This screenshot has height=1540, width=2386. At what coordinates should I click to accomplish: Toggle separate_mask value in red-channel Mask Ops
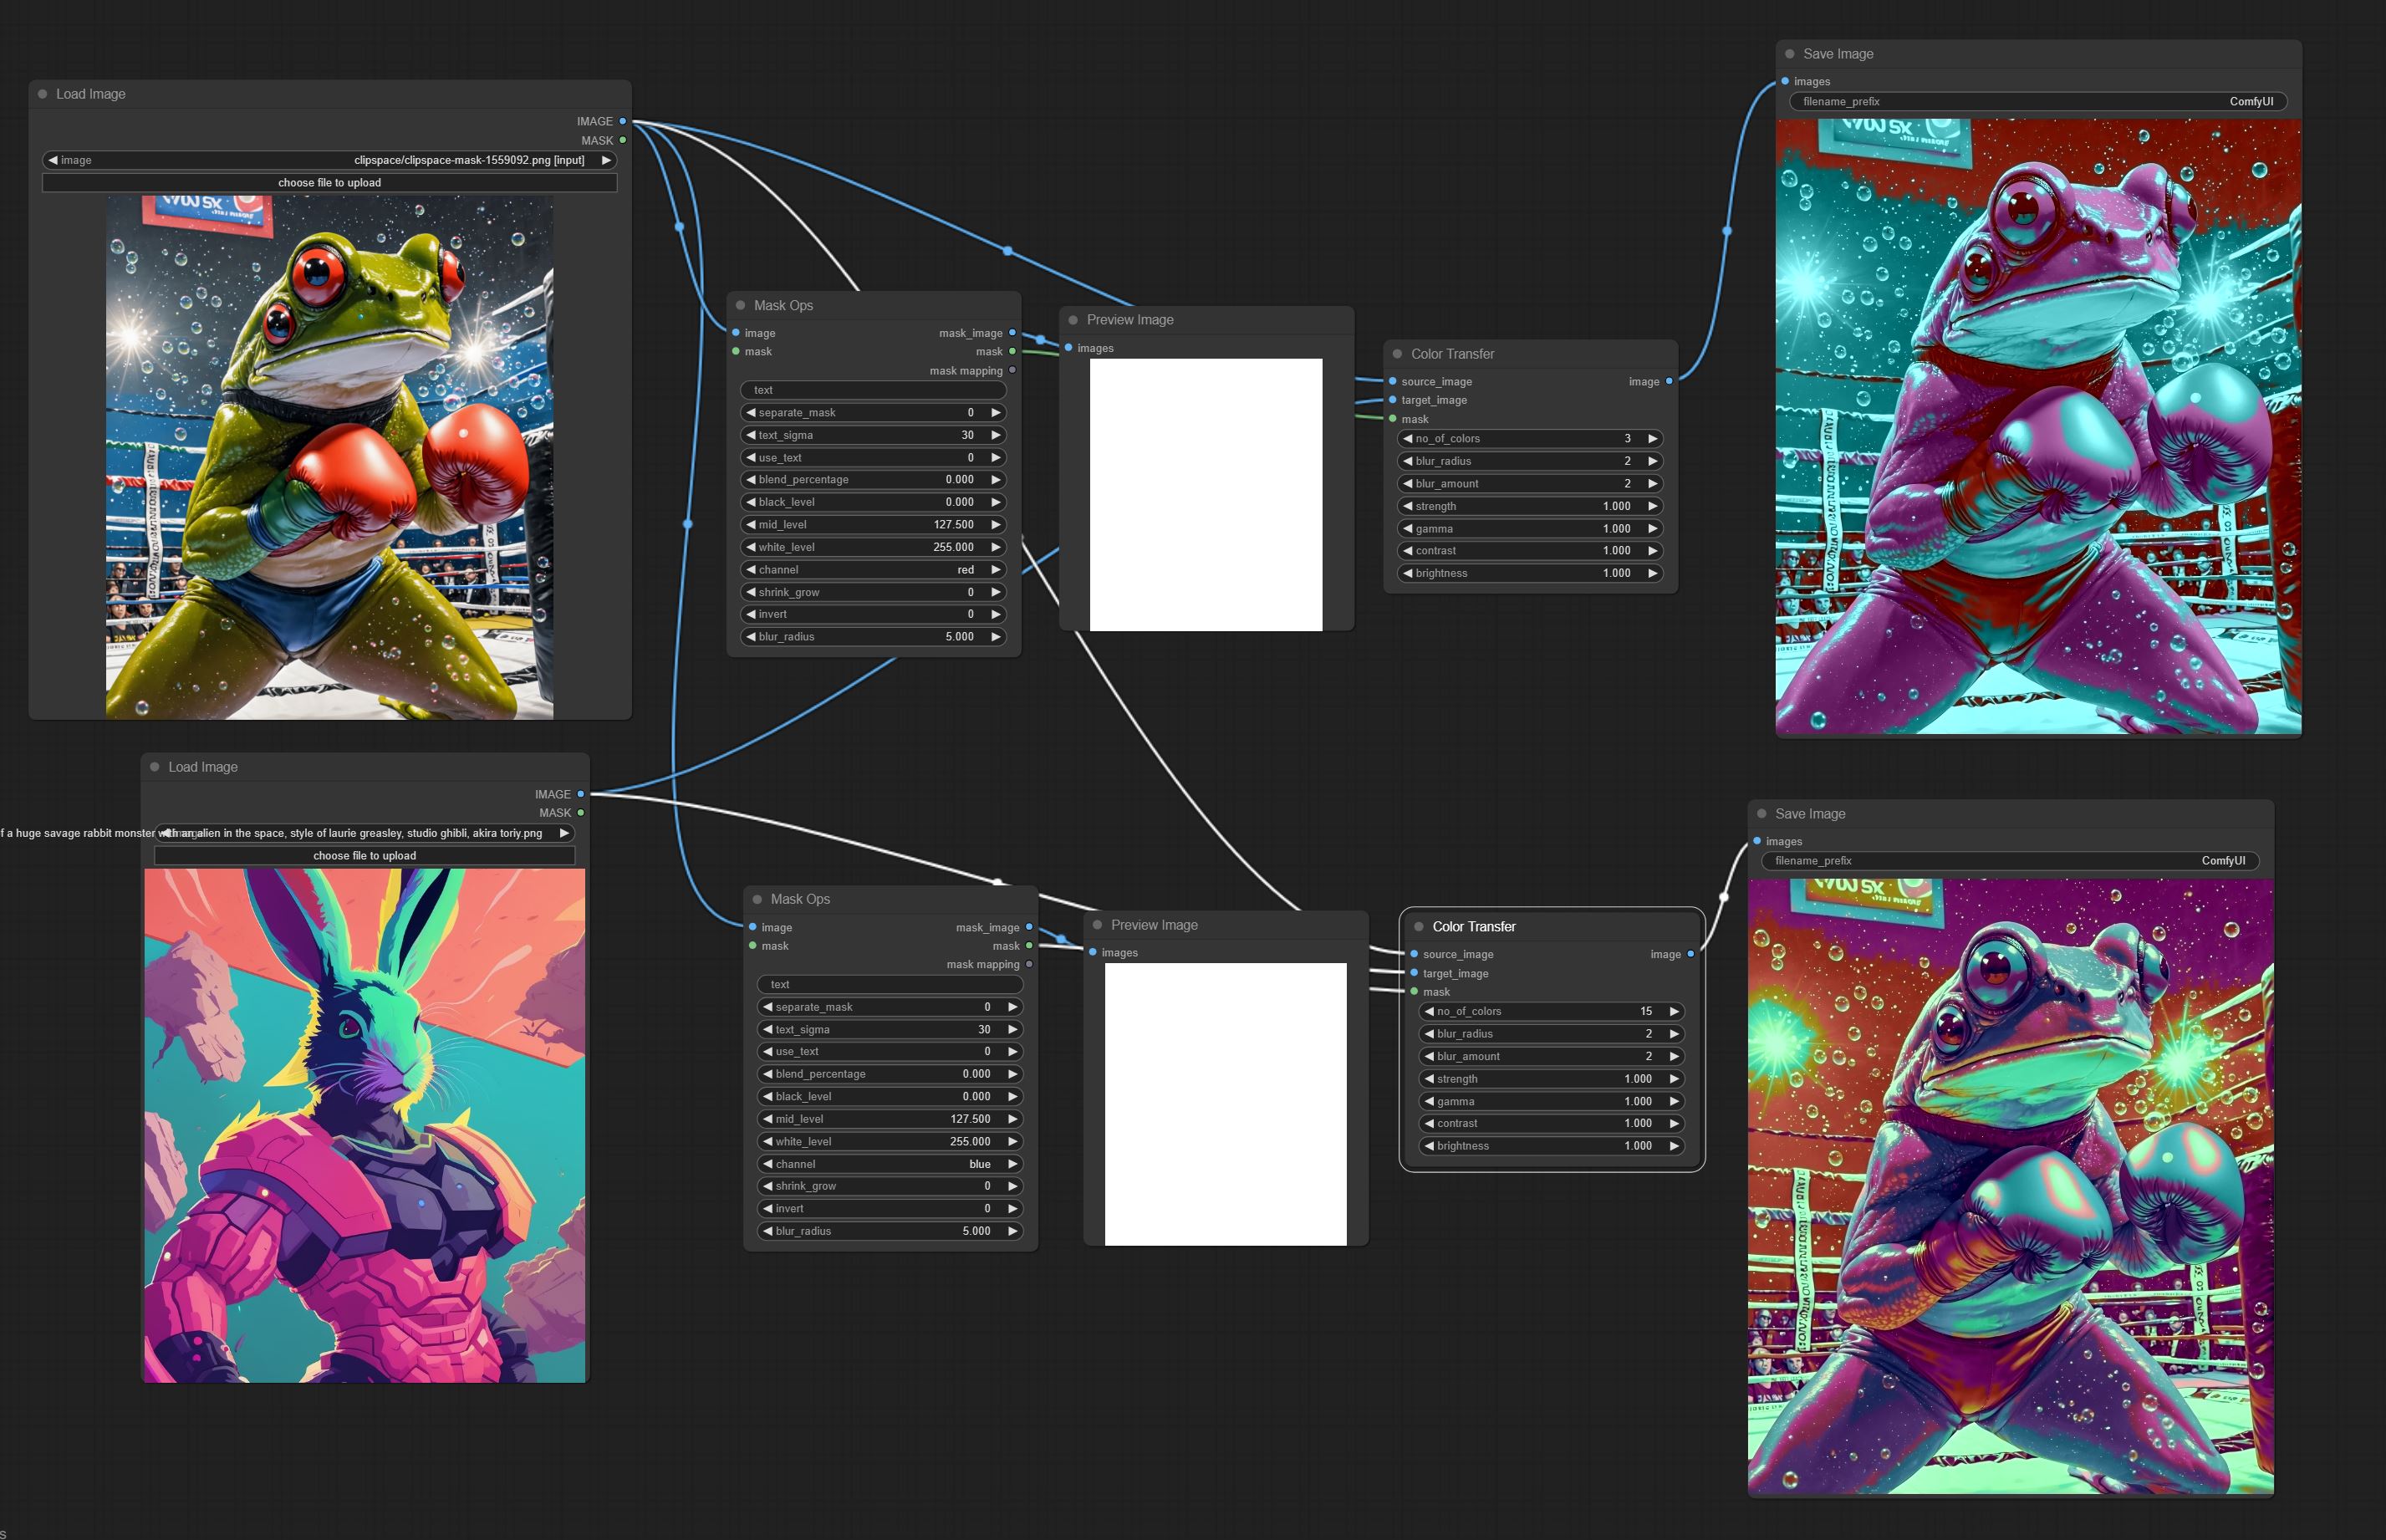pos(872,413)
